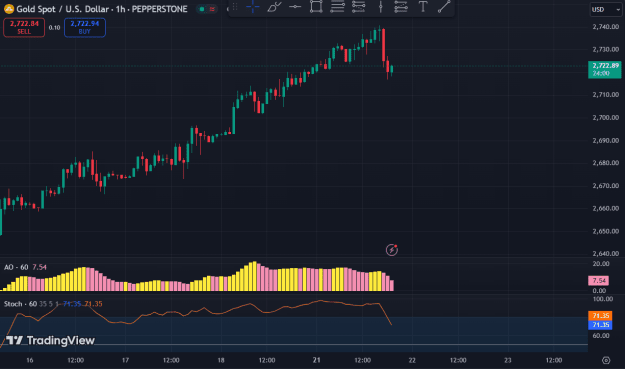Select the Stoch - 60 indicator legend
The image size is (625, 369).
coord(20,304)
